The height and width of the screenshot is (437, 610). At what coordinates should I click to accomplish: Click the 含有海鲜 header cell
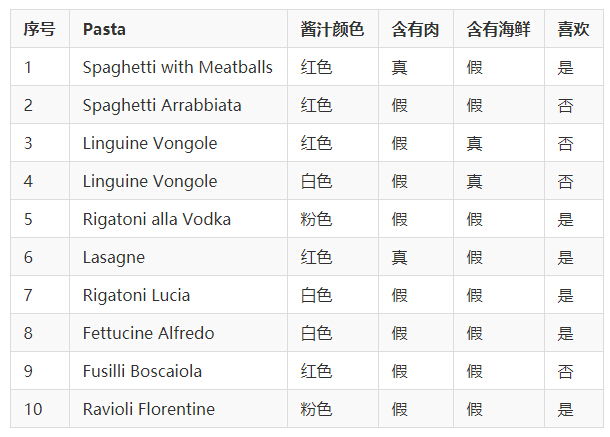[498, 29]
